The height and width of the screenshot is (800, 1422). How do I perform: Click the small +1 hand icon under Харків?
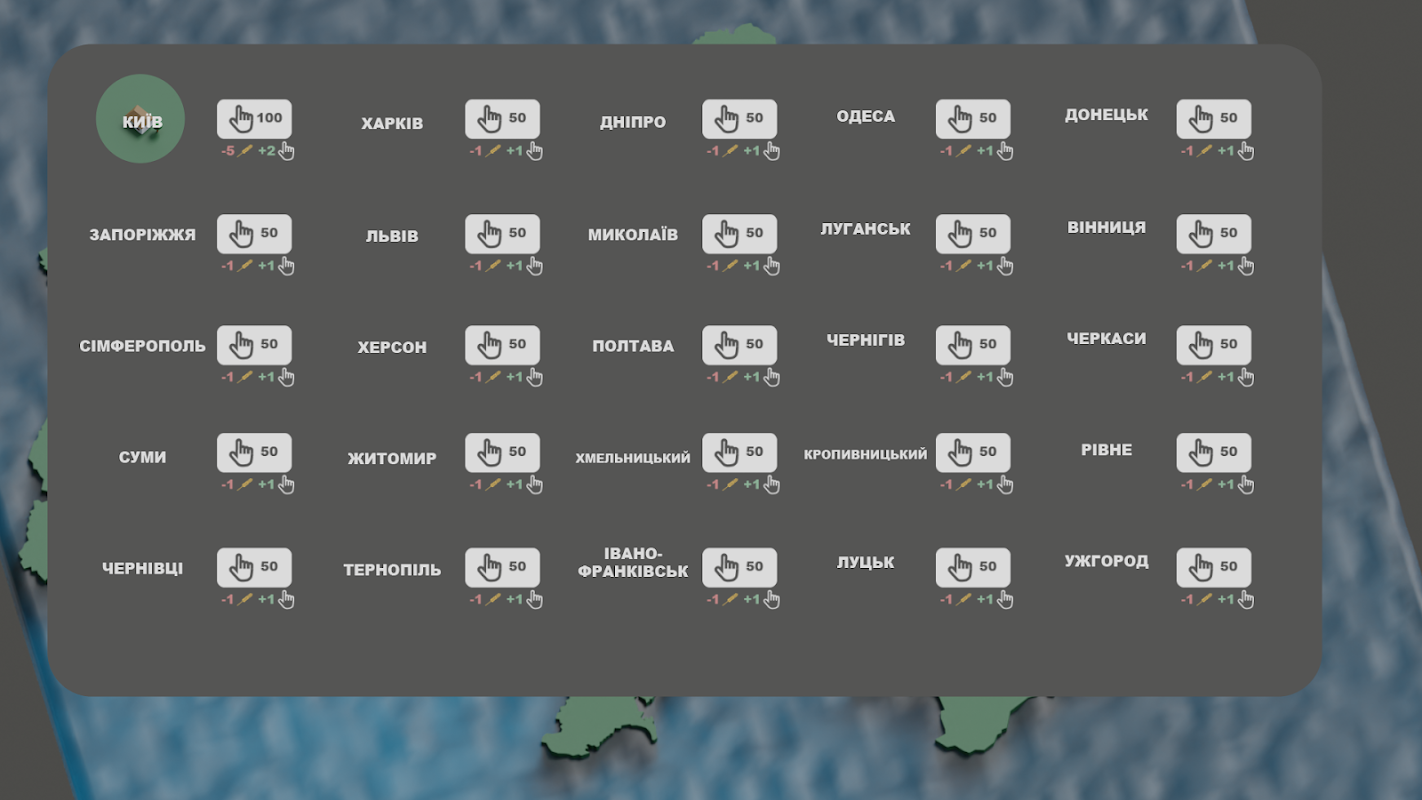click(x=535, y=151)
